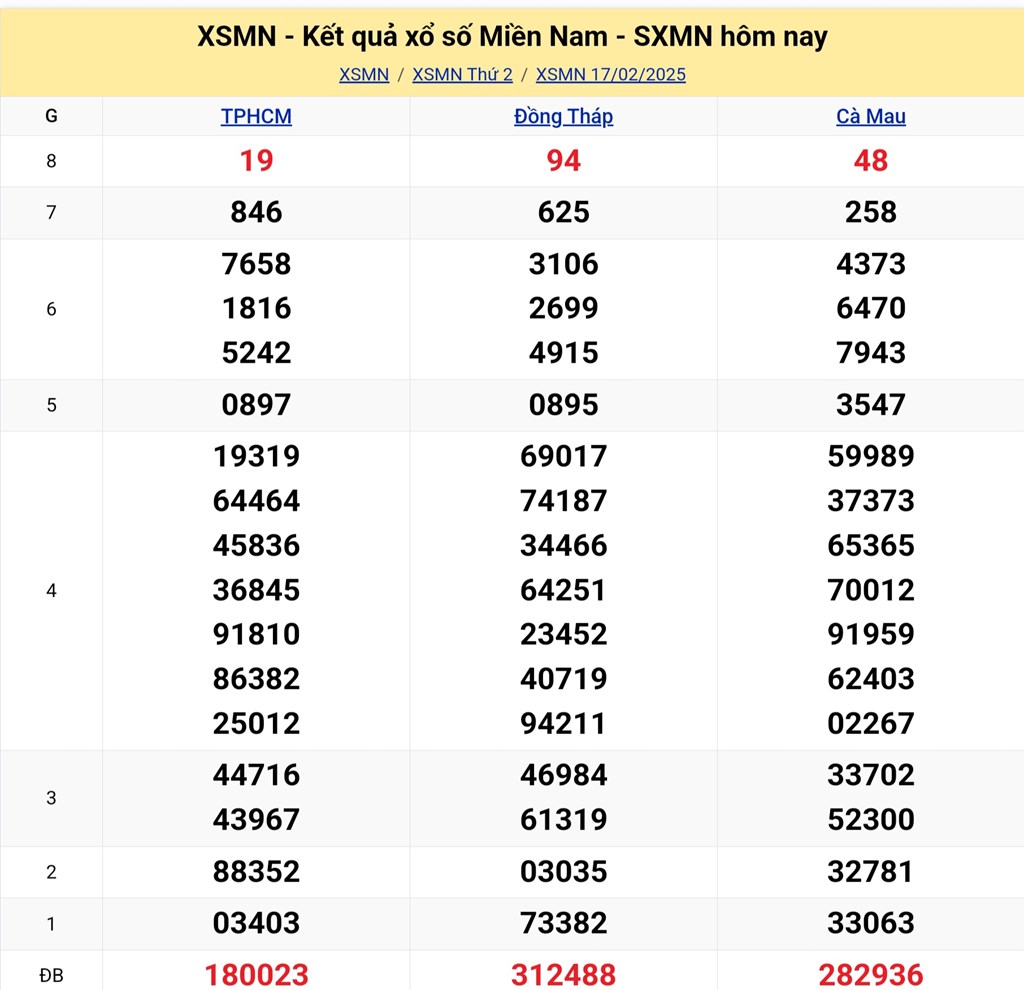Click Đồng Tháp number 64251
The height and width of the screenshot is (990, 1024).
564,590
